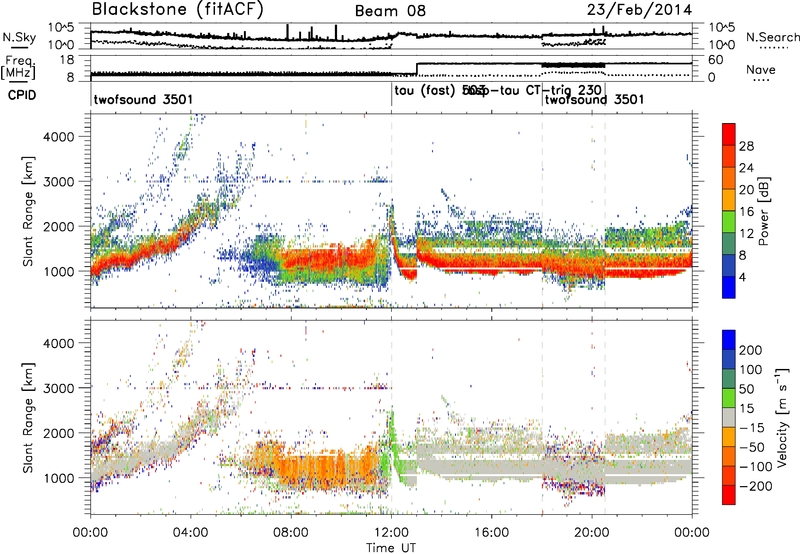Pick the gray Velocity segment between 15 and -15
The width and height of the screenshot is (800, 554).
729,418
